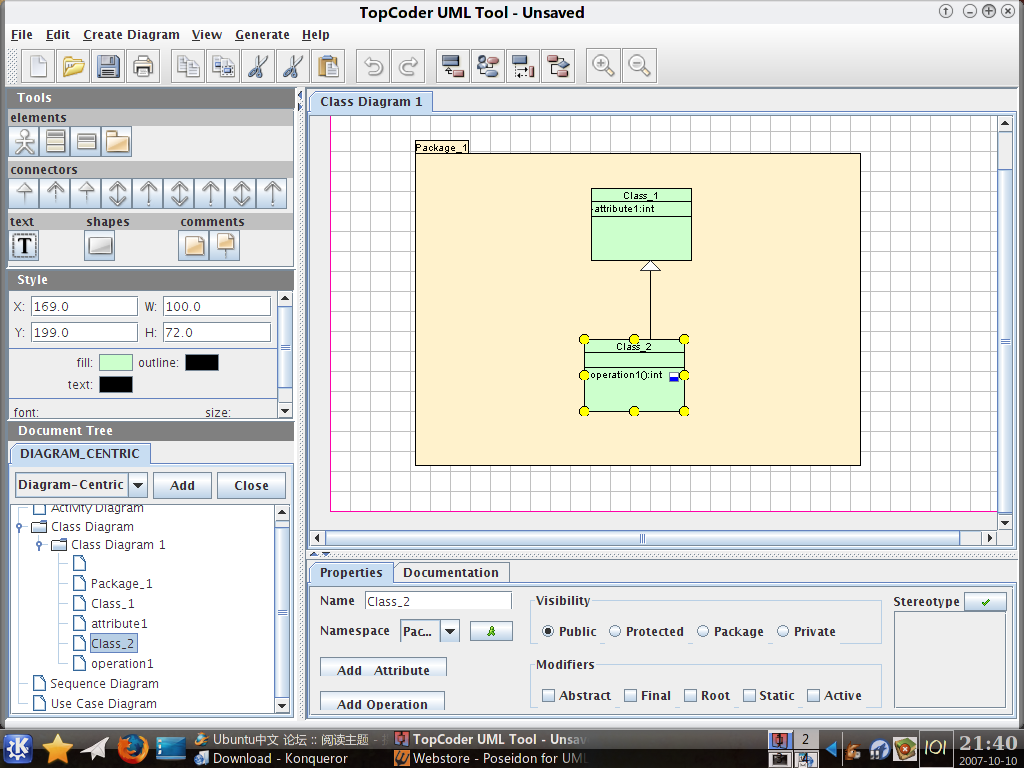This screenshot has height=768, width=1024.
Task: Select the actor stick-figure element tool
Action: tap(25, 142)
